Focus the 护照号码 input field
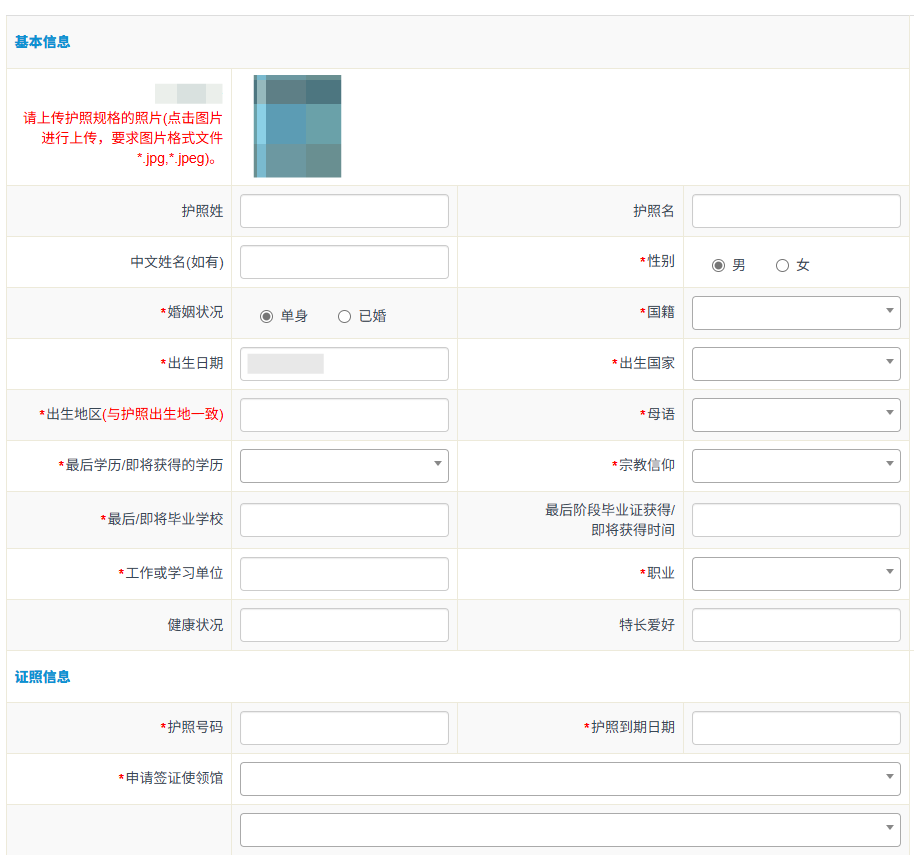914x855 pixels. click(344, 728)
